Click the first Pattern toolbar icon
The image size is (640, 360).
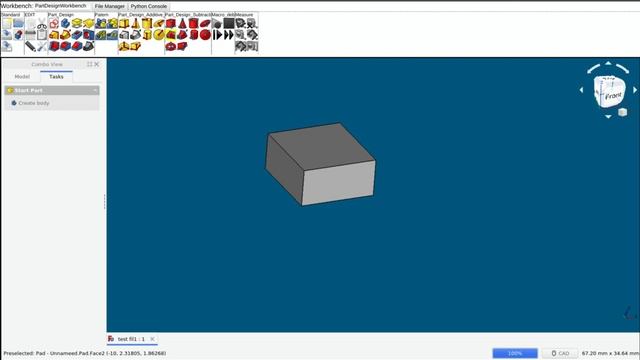click(x=100, y=23)
